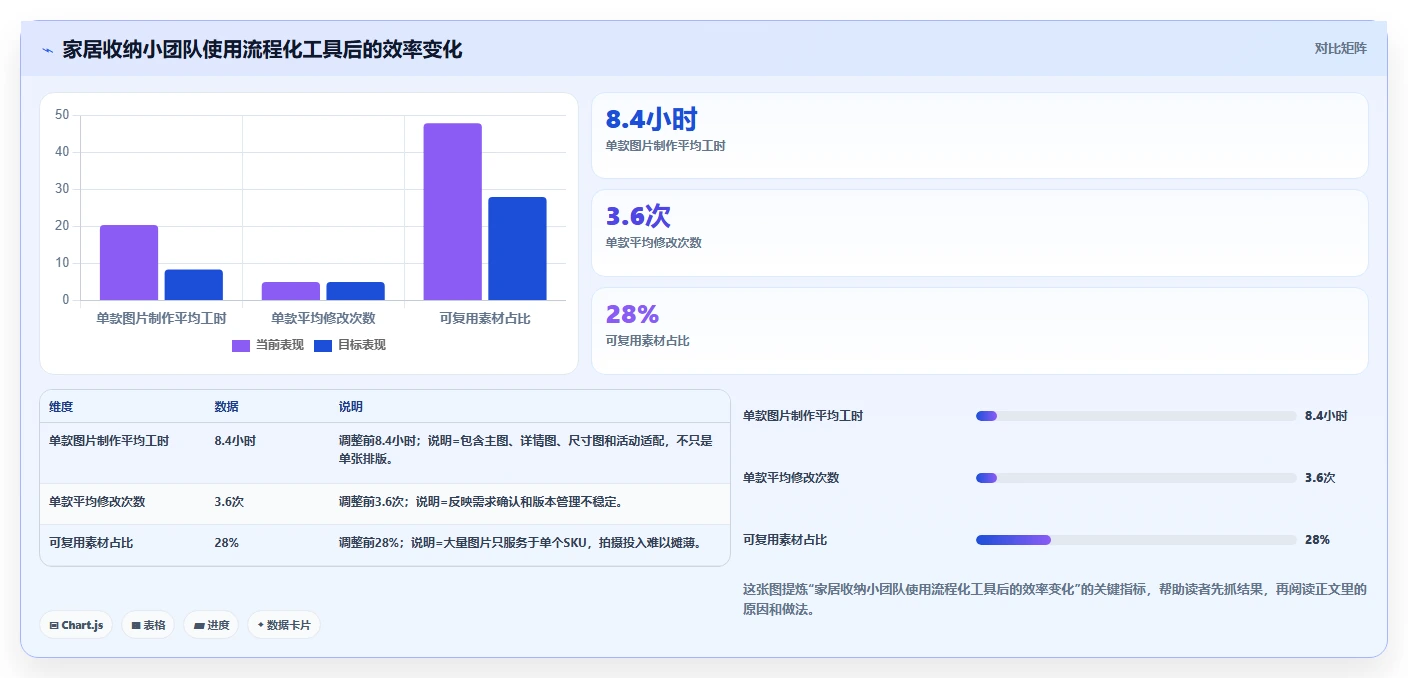The height and width of the screenshot is (678, 1408).
Task: Click table data cell 28%
Action: [226, 543]
